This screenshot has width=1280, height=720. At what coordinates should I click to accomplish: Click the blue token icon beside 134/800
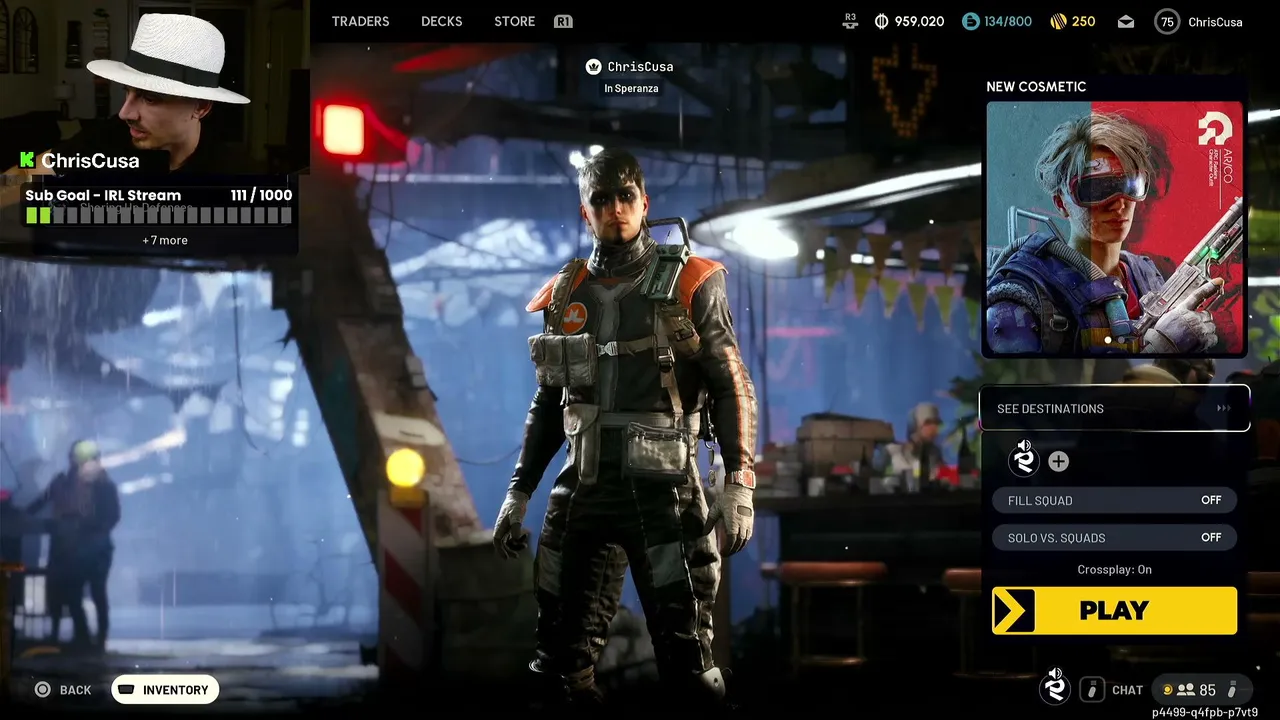click(x=970, y=21)
